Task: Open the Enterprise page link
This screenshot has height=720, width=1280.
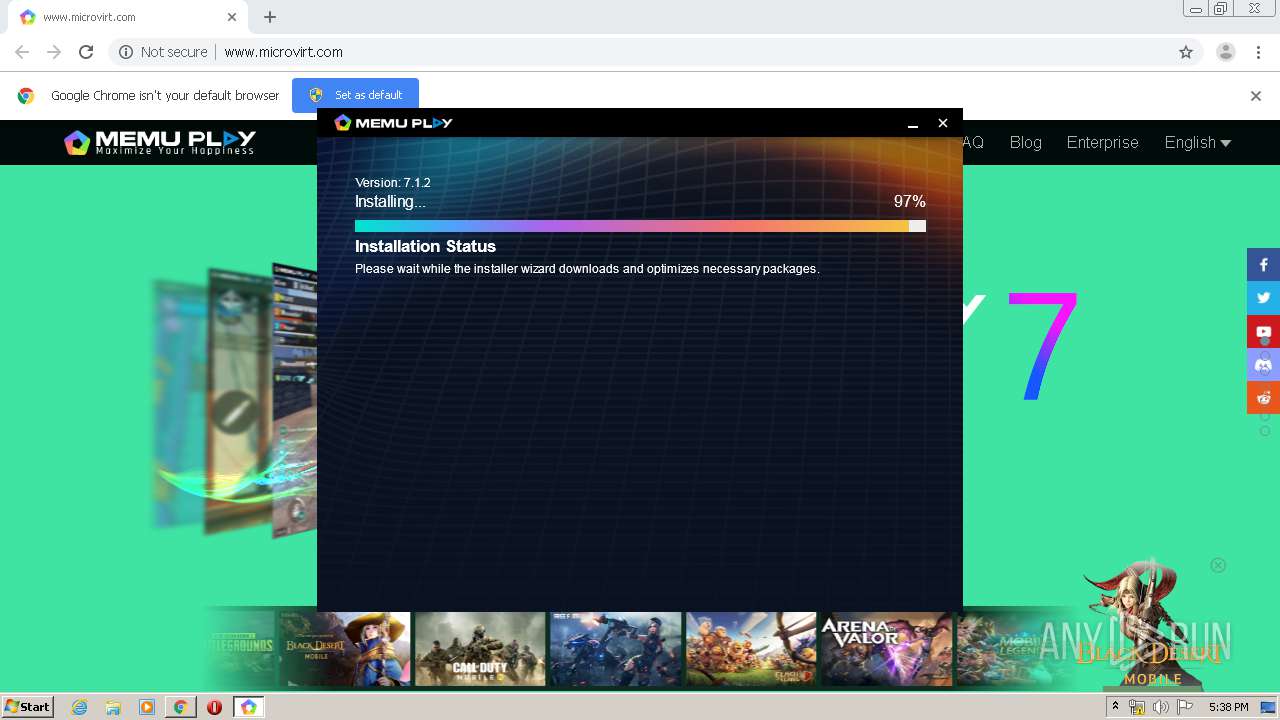Action: pyautogui.click(x=1102, y=142)
